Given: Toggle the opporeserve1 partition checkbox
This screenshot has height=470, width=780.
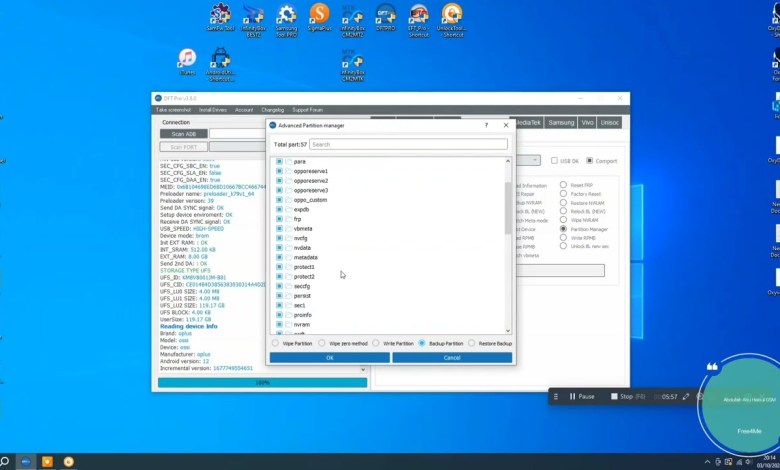Looking at the screenshot, I should [279, 171].
